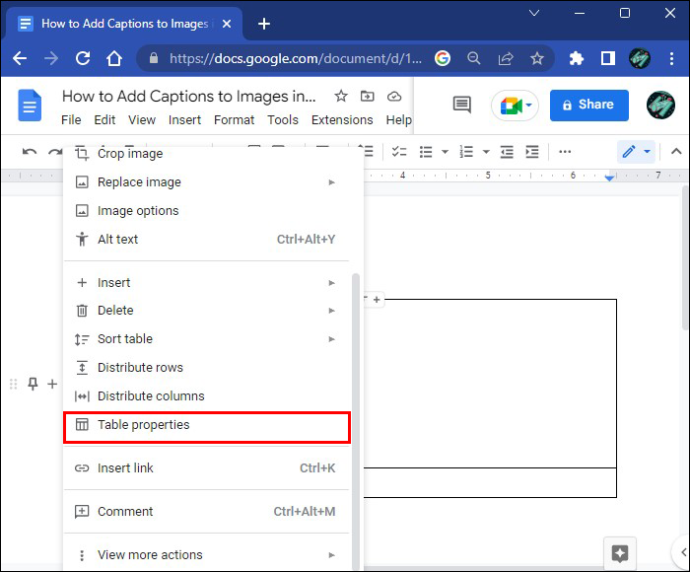The height and width of the screenshot is (572, 690).
Task: Apply numbered list formatting
Action: coord(466,152)
